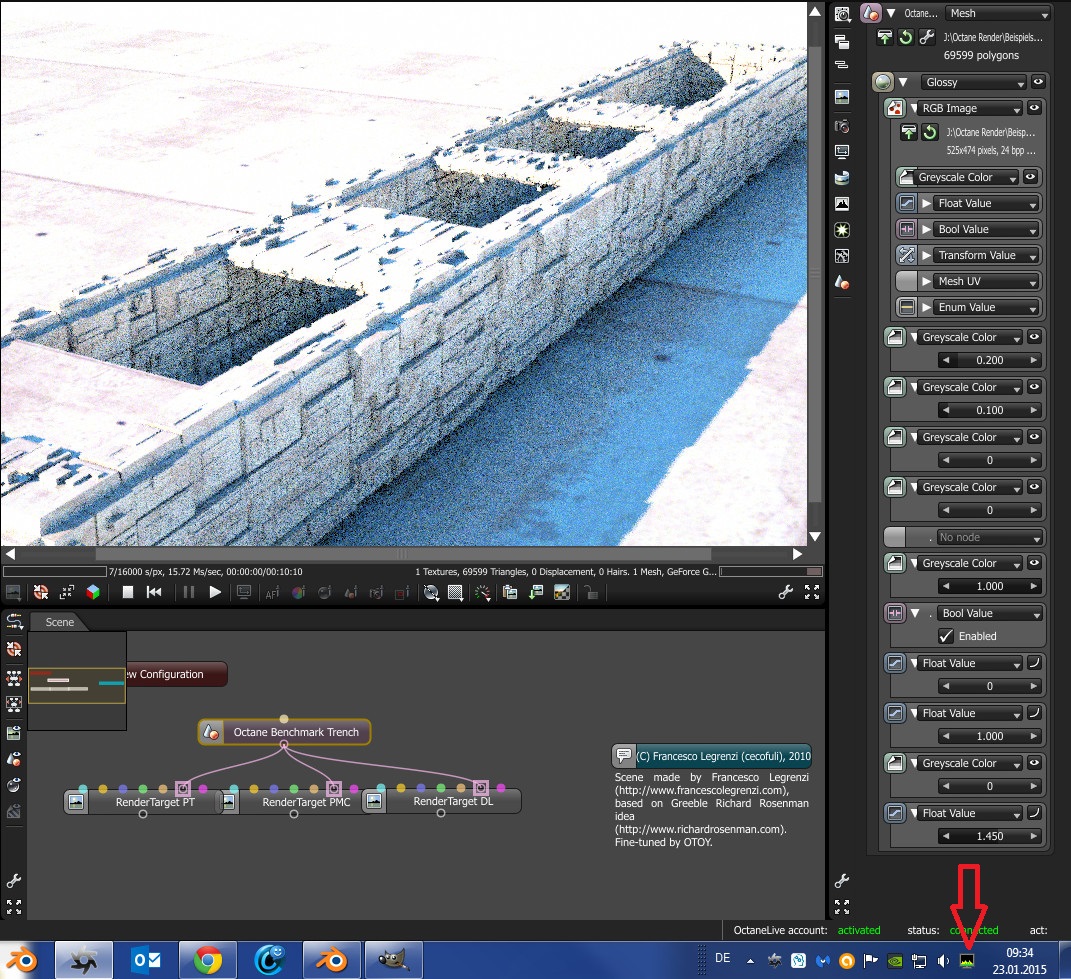
Task: Resume rendering with the play button
Action: 215,592
